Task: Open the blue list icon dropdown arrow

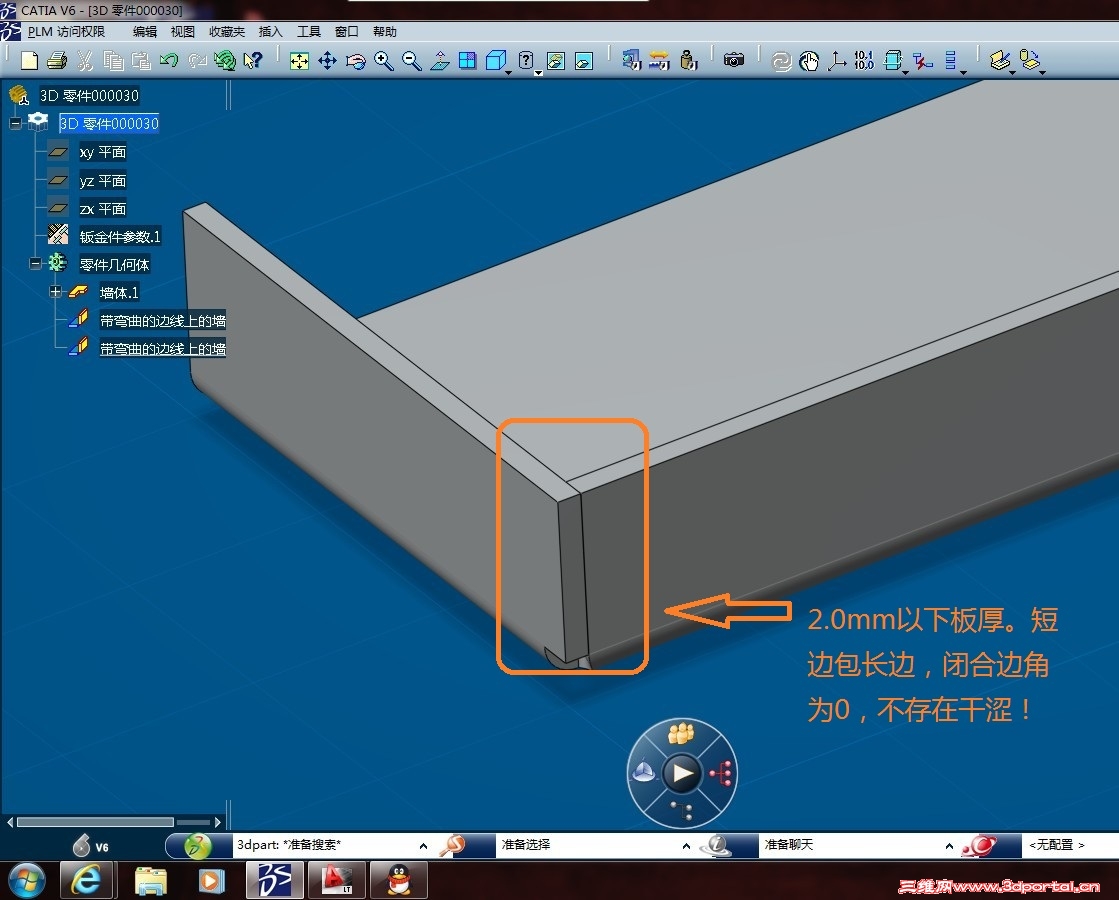Action: tap(963, 73)
